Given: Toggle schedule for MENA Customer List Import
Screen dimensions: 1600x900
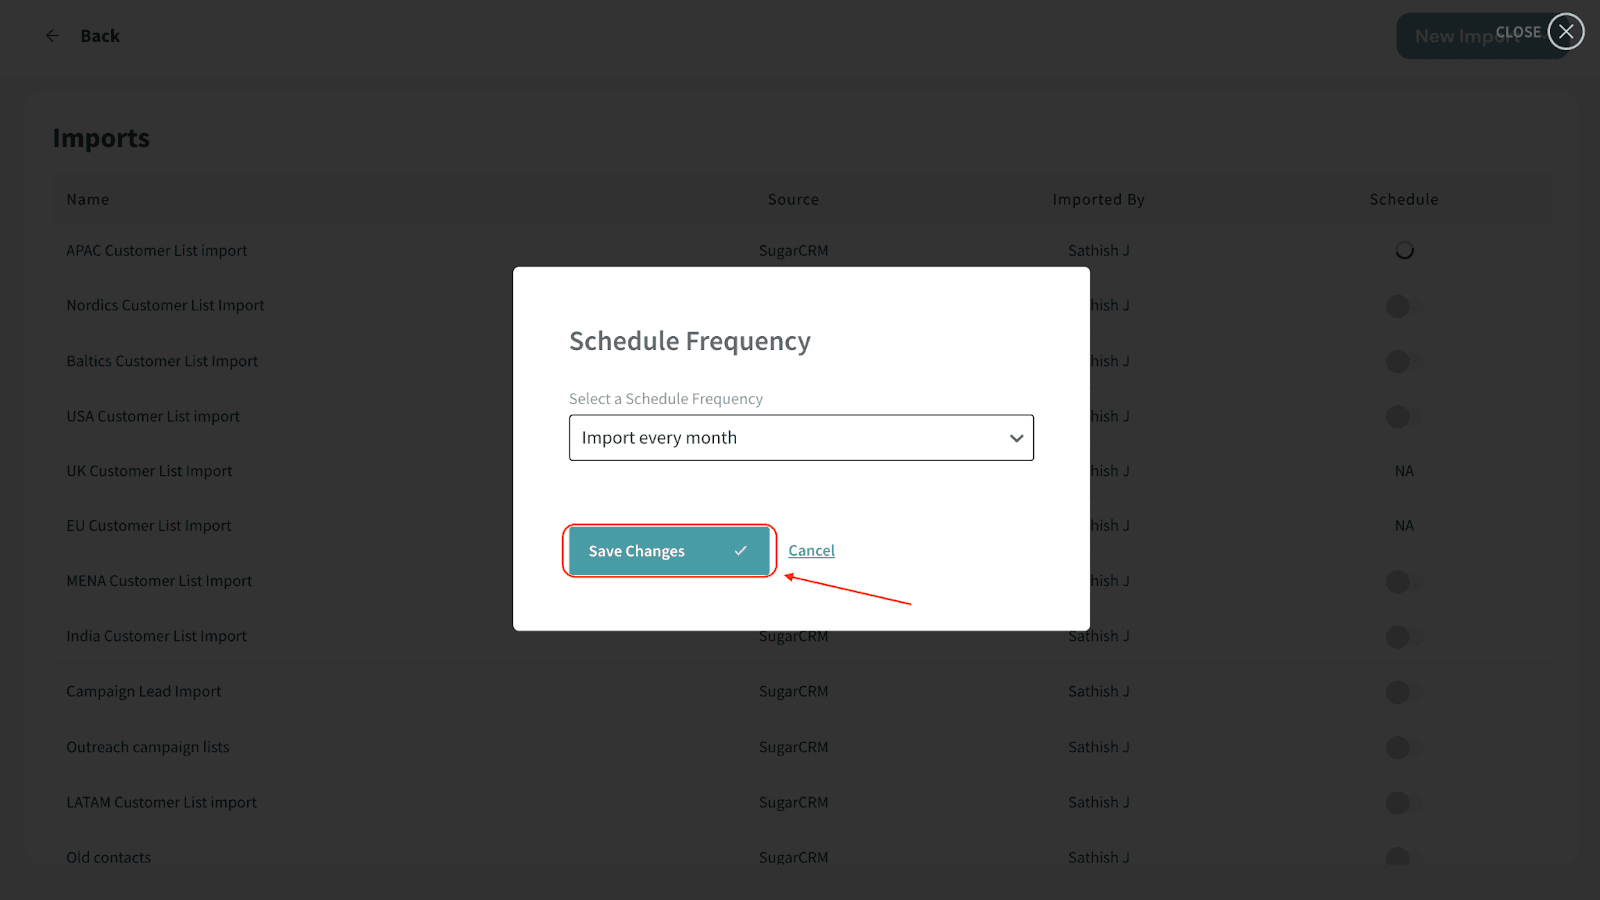Looking at the screenshot, I should (x=1402, y=581).
